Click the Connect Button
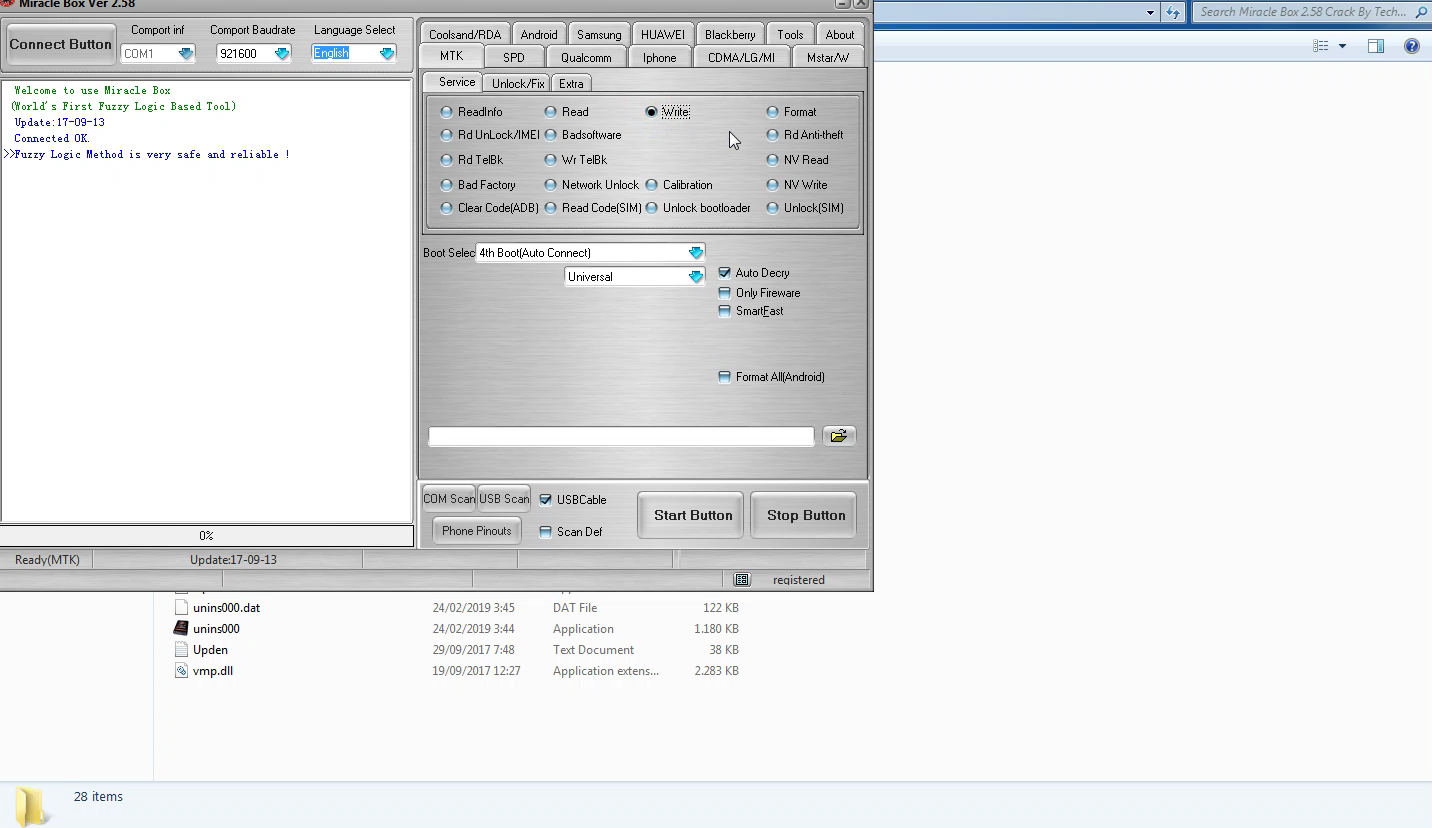The image size is (1432, 828). [x=61, y=45]
